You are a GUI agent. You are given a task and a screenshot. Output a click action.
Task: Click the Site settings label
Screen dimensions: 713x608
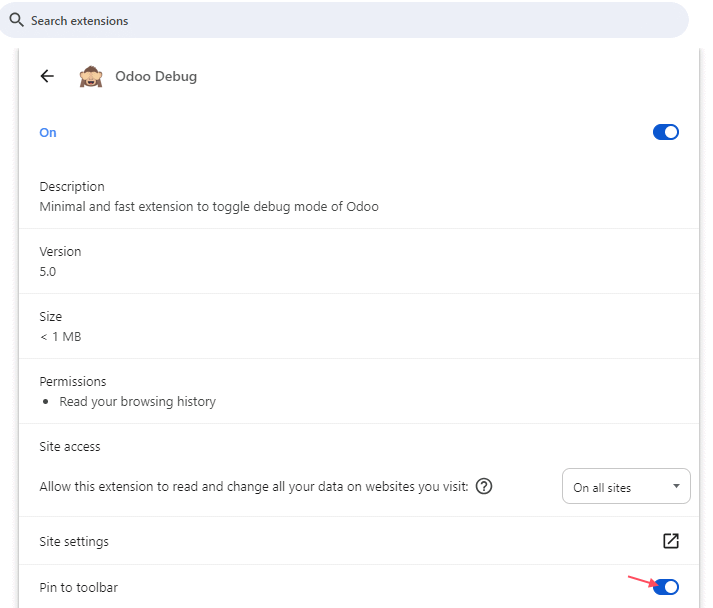click(x=74, y=541)
